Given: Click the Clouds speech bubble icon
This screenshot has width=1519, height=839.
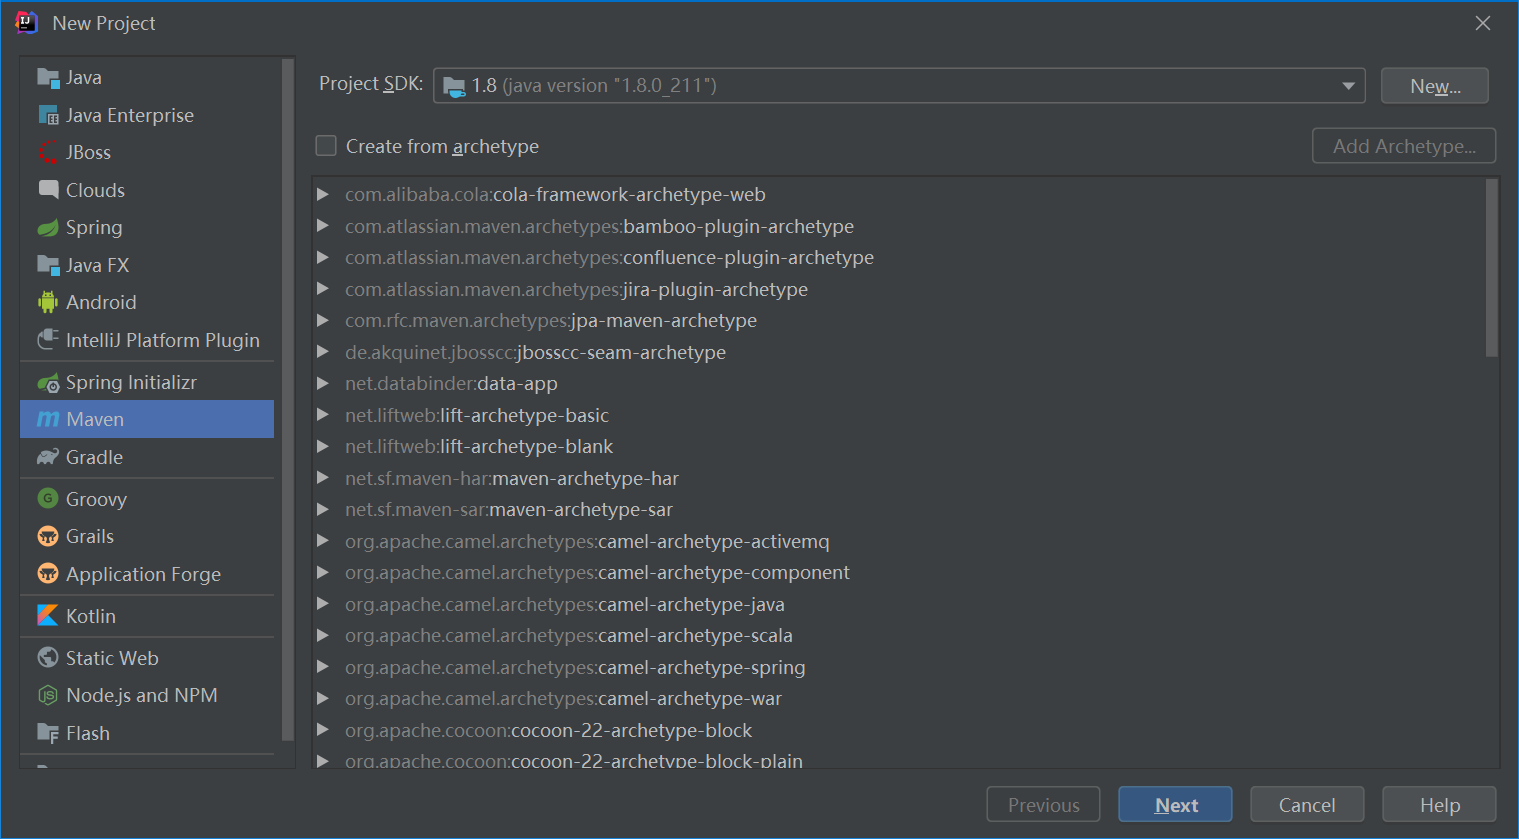Looking at the screenshot, I should [x=48, y=190].
